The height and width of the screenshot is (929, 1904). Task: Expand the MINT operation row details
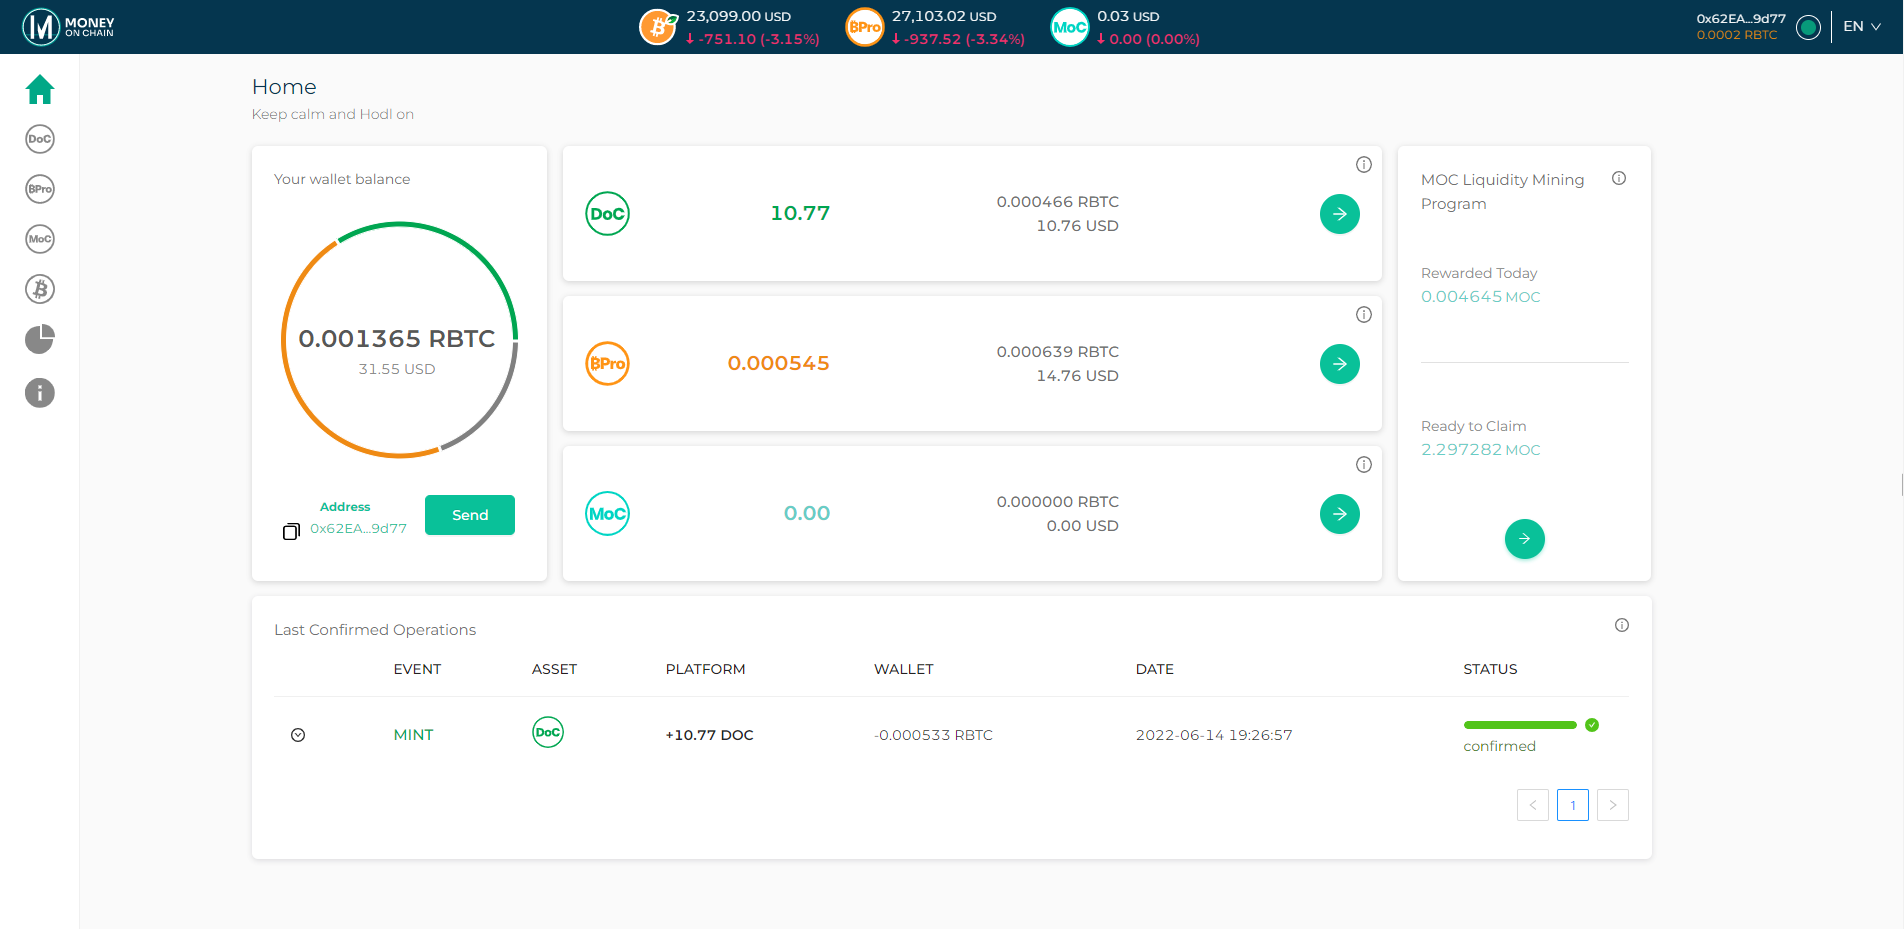(x=298, y=735)
